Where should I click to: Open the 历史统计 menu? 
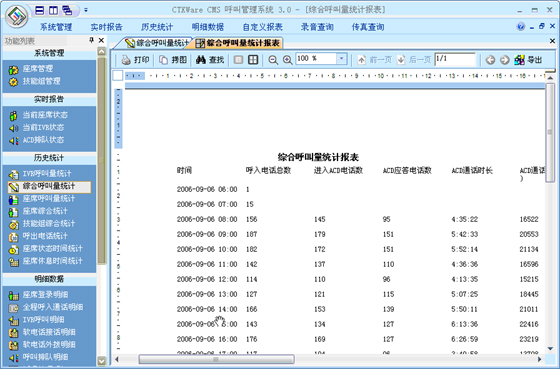click(157, 27)
